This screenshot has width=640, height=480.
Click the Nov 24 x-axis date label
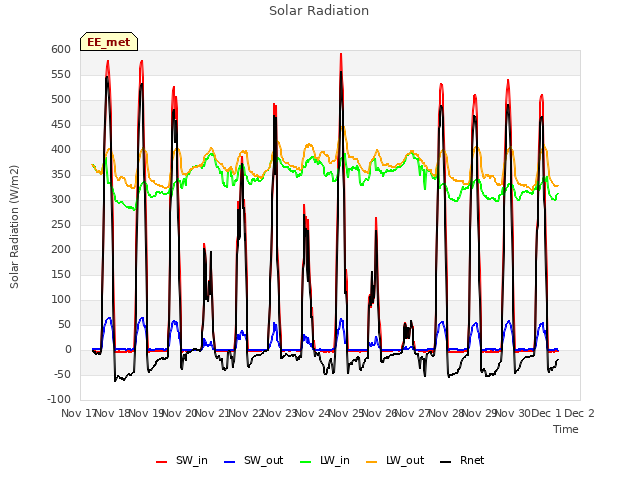click(x=312, y=413)
